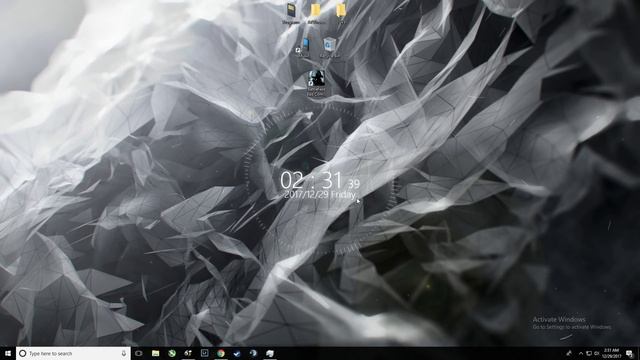Open the Windows Start menu
Image resolution: width=640 pixels, height=360 pixels.
8,353
